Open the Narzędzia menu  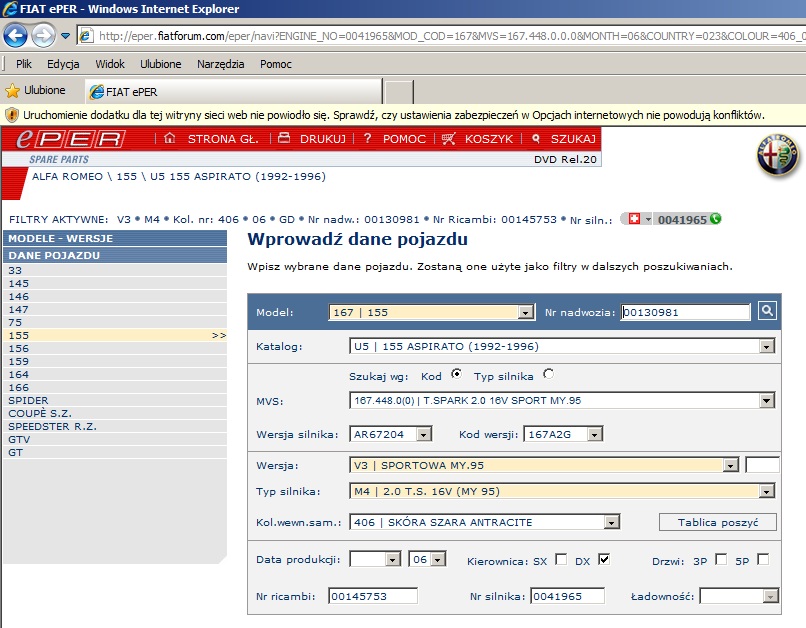point(221,64)
